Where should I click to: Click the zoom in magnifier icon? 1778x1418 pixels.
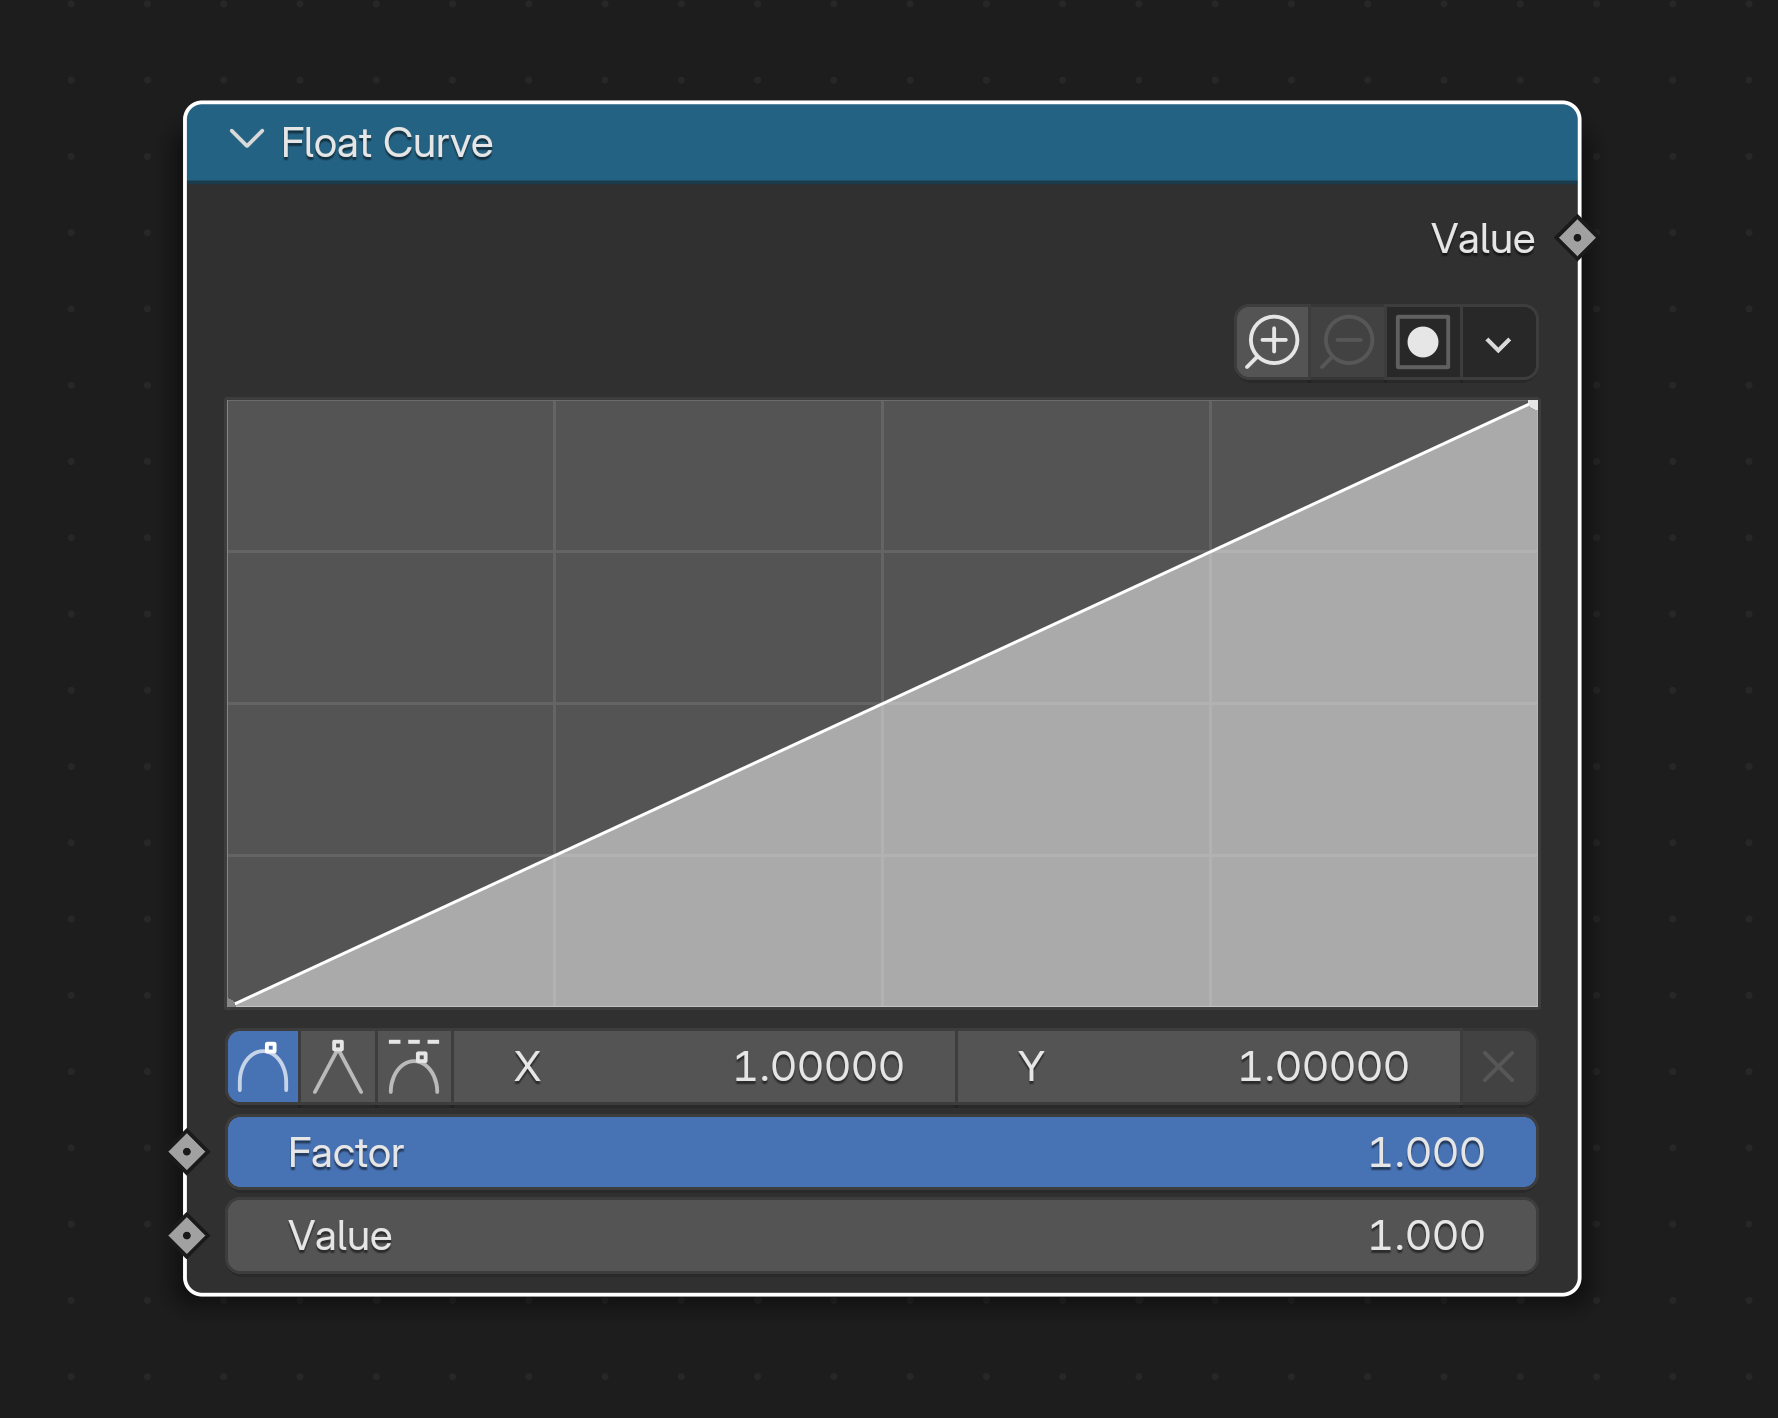[x=1272, y=343]
